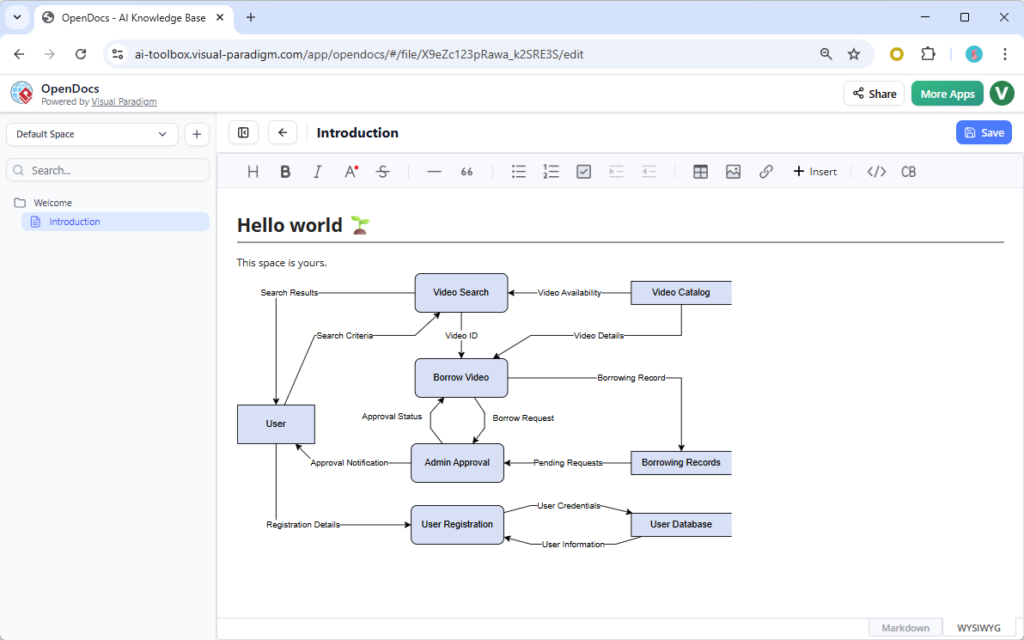This screenshot has height=640, width=1024.
Task: Toggle strikethrough formatting
Action: pyautogui.click(x=382, y=171)
